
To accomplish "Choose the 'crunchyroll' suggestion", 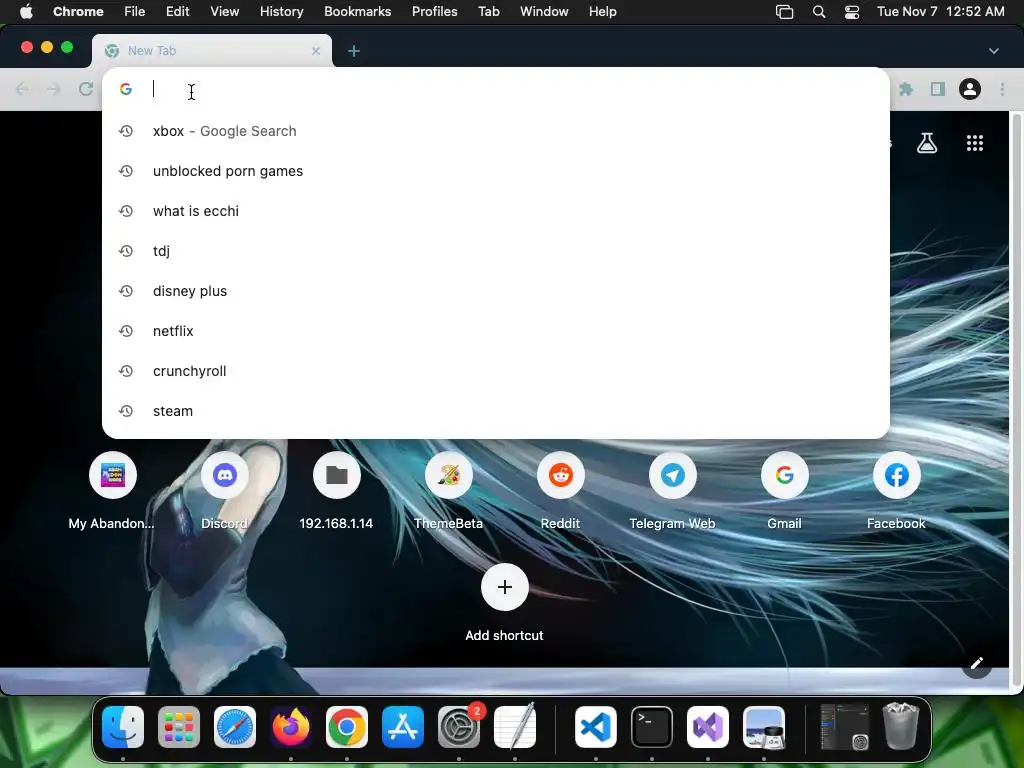I will (496, 371).
